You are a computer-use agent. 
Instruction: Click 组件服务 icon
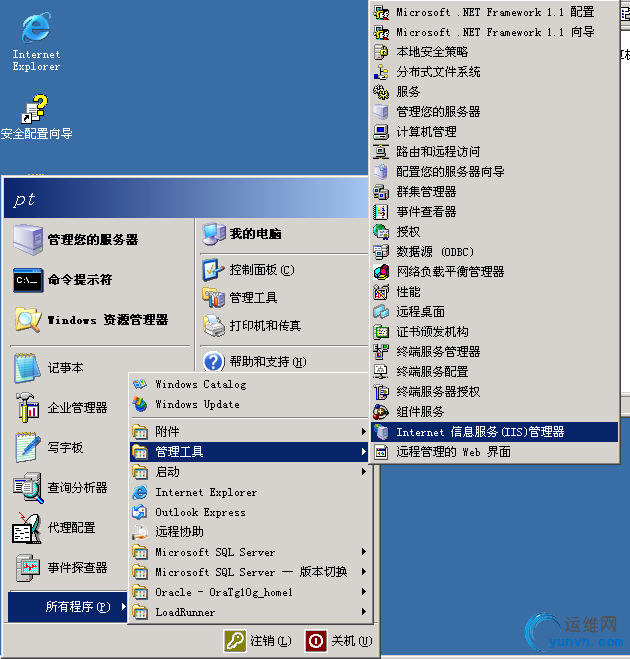tap(381, 412)
